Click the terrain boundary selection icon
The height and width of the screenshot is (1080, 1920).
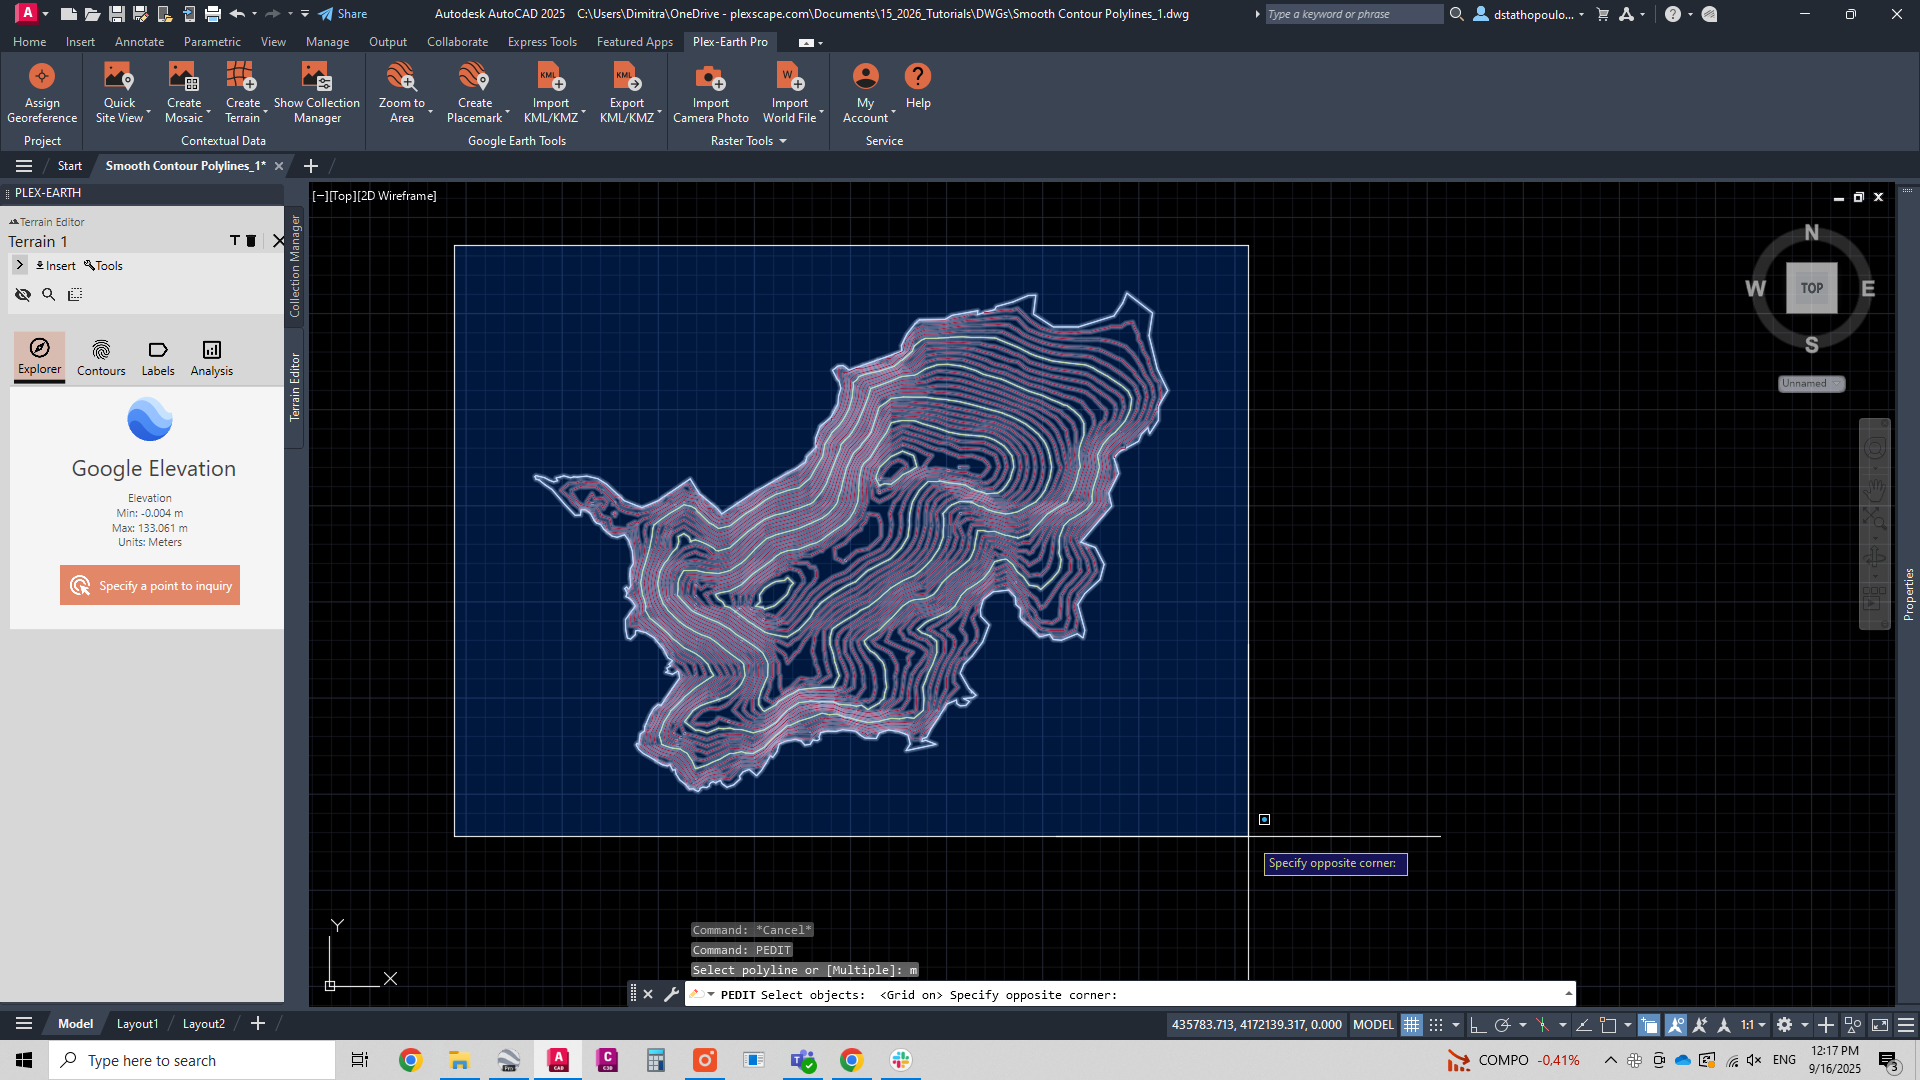click(75, 294)
